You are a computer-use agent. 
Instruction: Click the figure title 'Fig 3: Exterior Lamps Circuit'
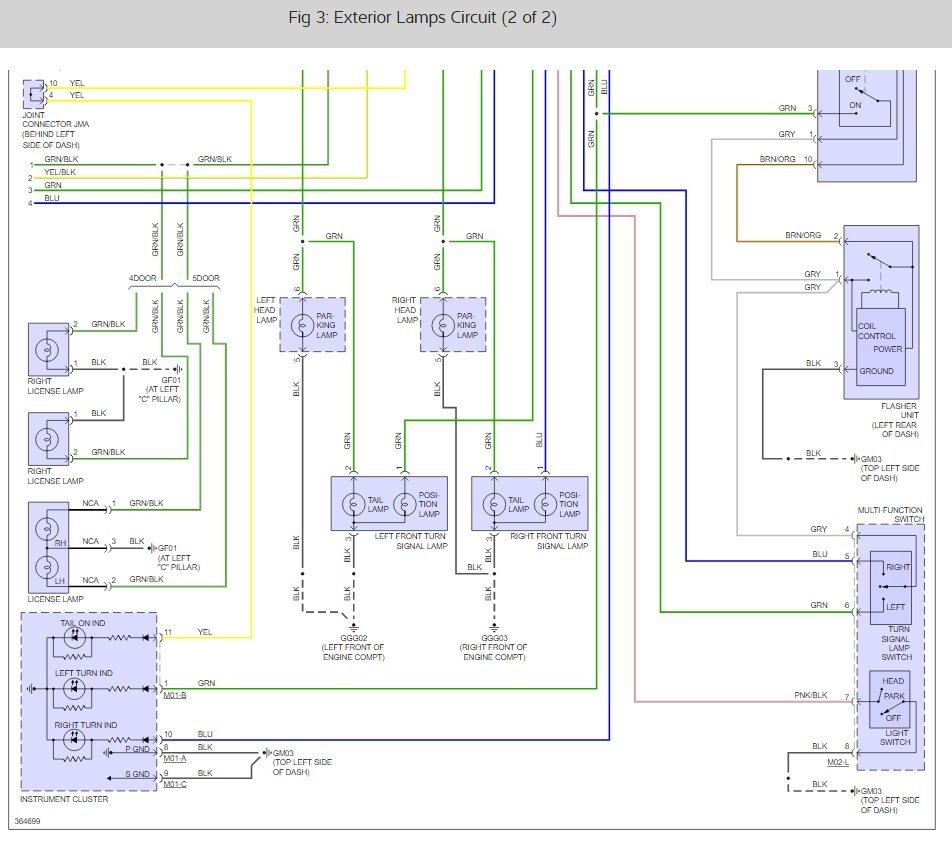[423, 18]
